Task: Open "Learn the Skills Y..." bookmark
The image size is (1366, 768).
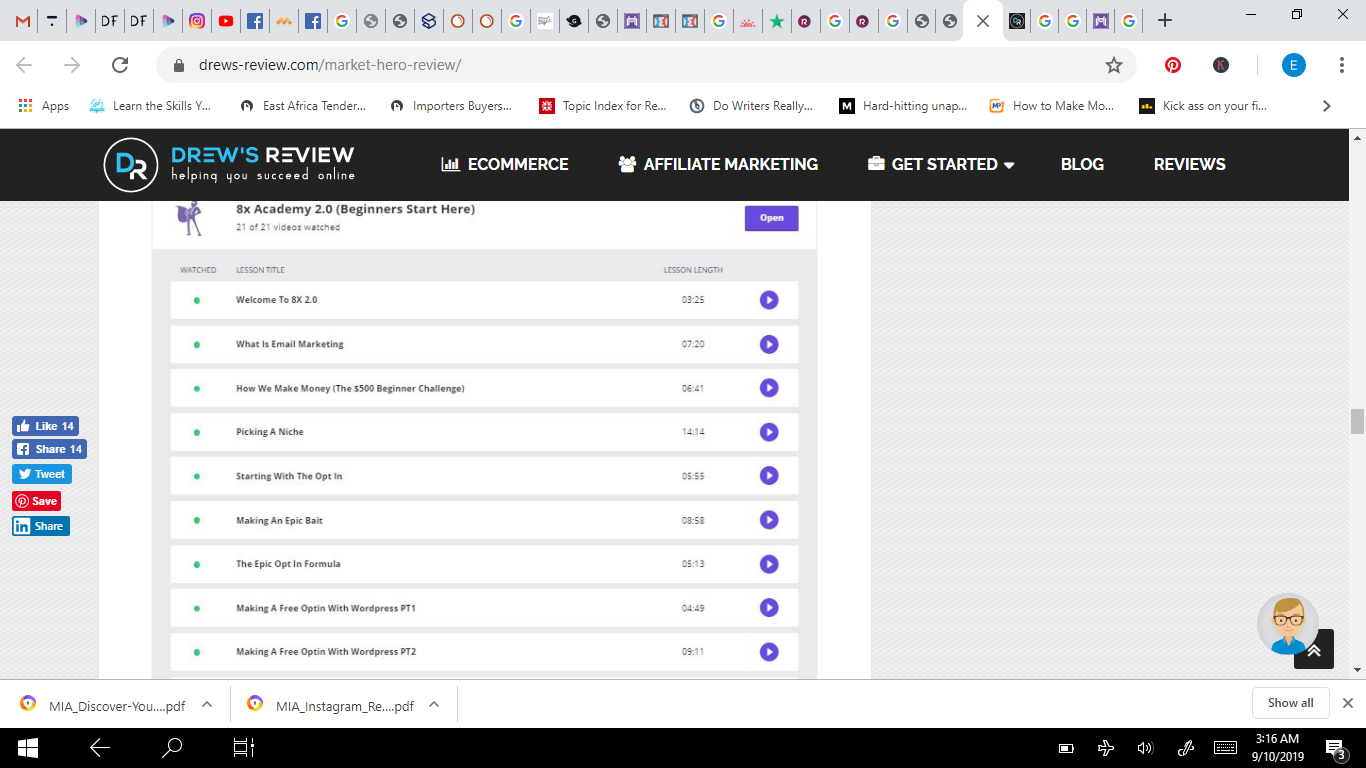Action: pyautogui.click(x=150, y=106)
